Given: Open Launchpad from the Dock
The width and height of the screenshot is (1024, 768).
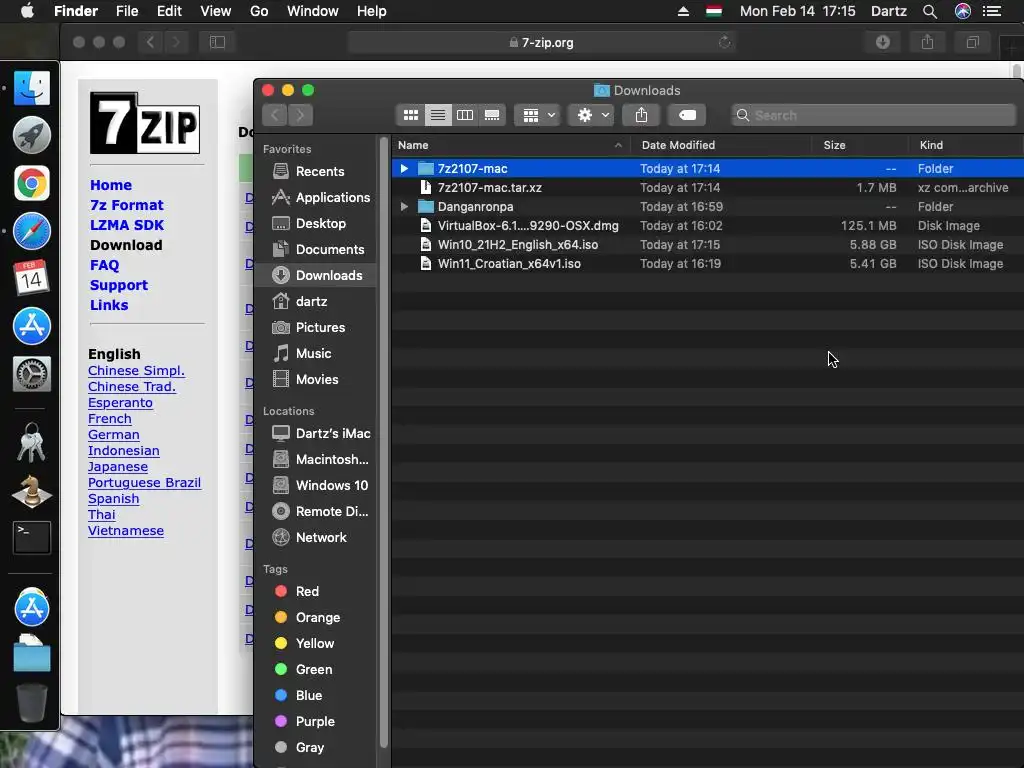Looking at the screenshot, I should [x=31, y=135].
